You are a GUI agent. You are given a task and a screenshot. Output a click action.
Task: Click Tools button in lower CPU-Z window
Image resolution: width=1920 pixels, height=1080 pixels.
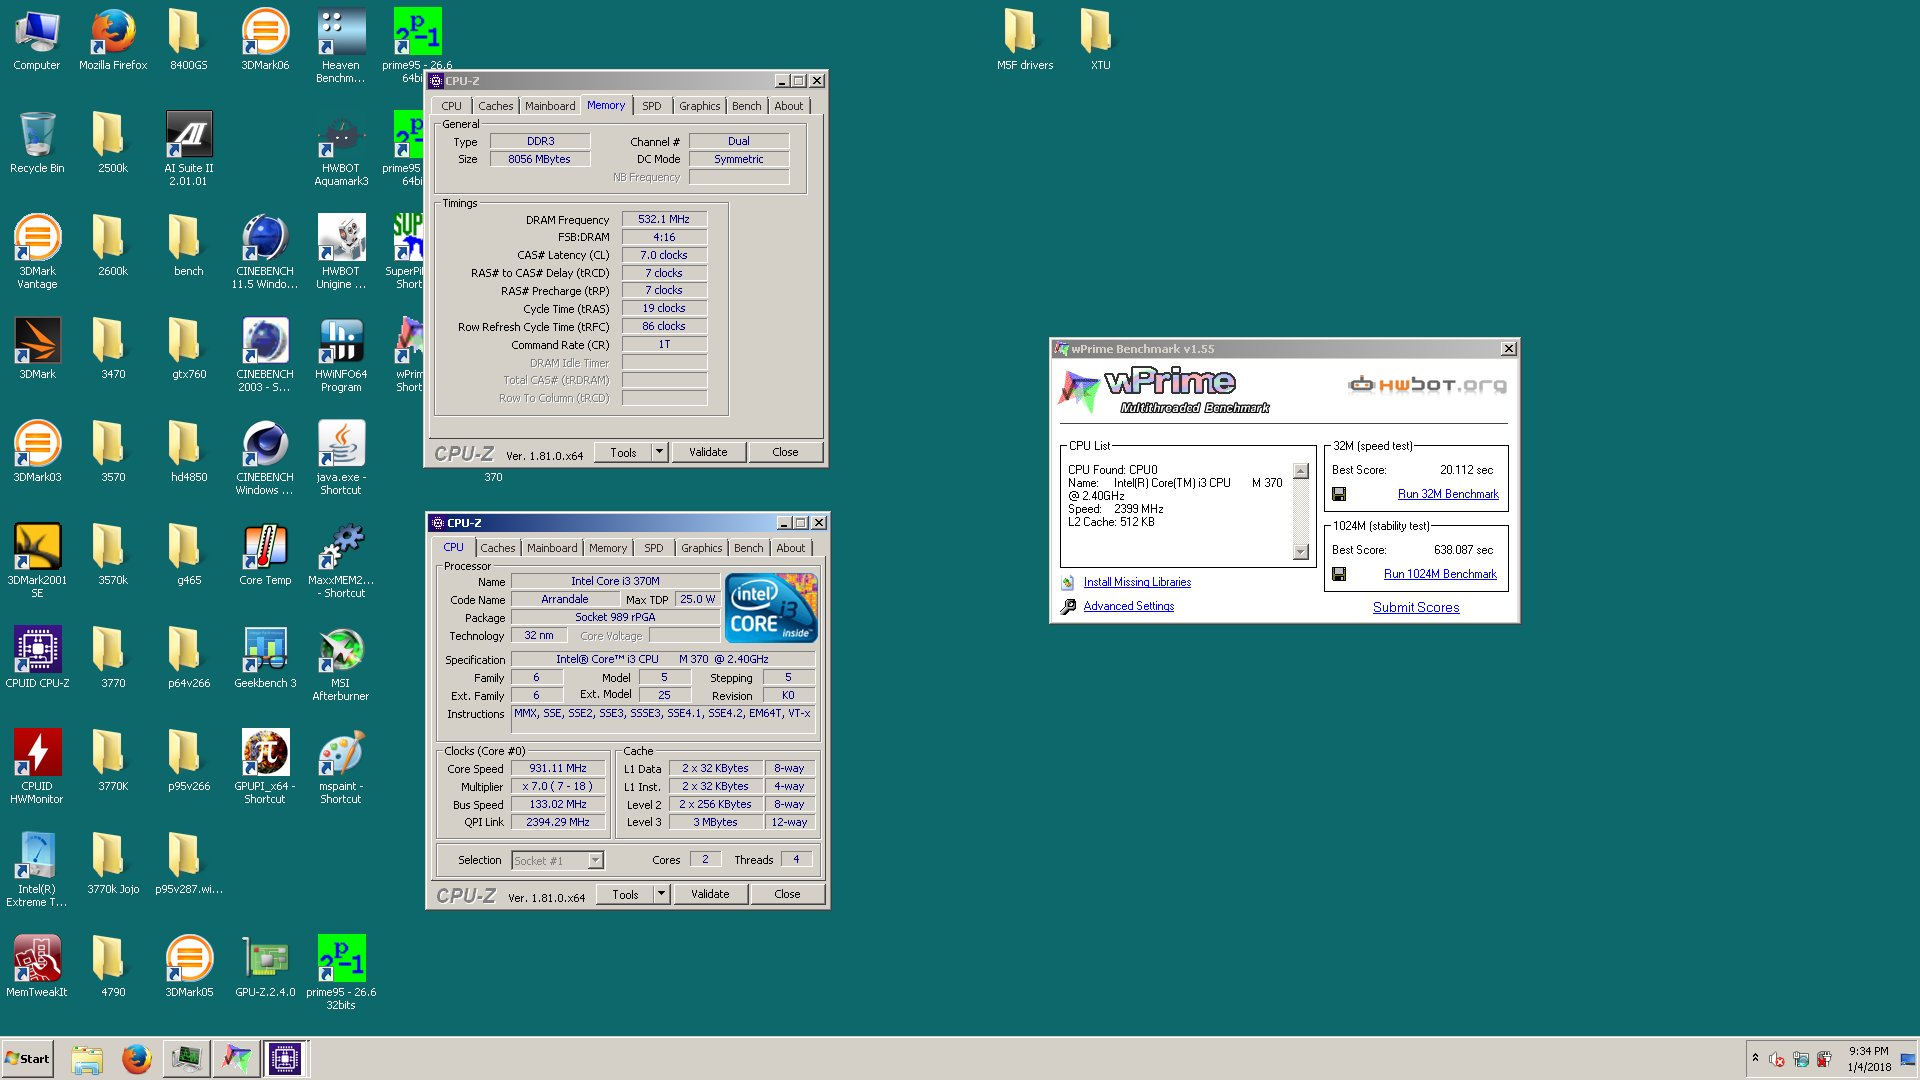click(x=625, y=894)
